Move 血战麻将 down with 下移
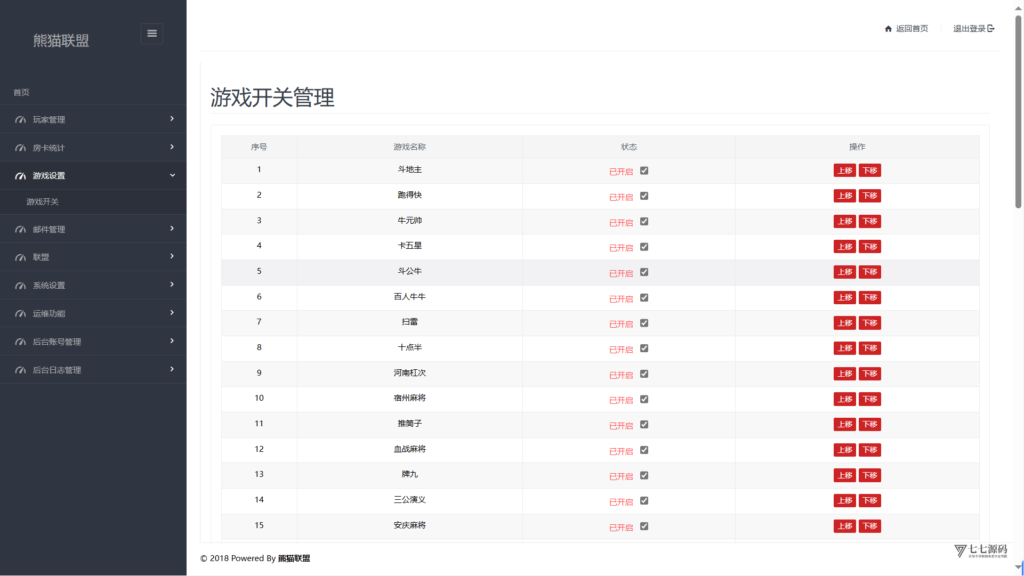The width and height of the screenshot is (1024, 576). [869, 450]
